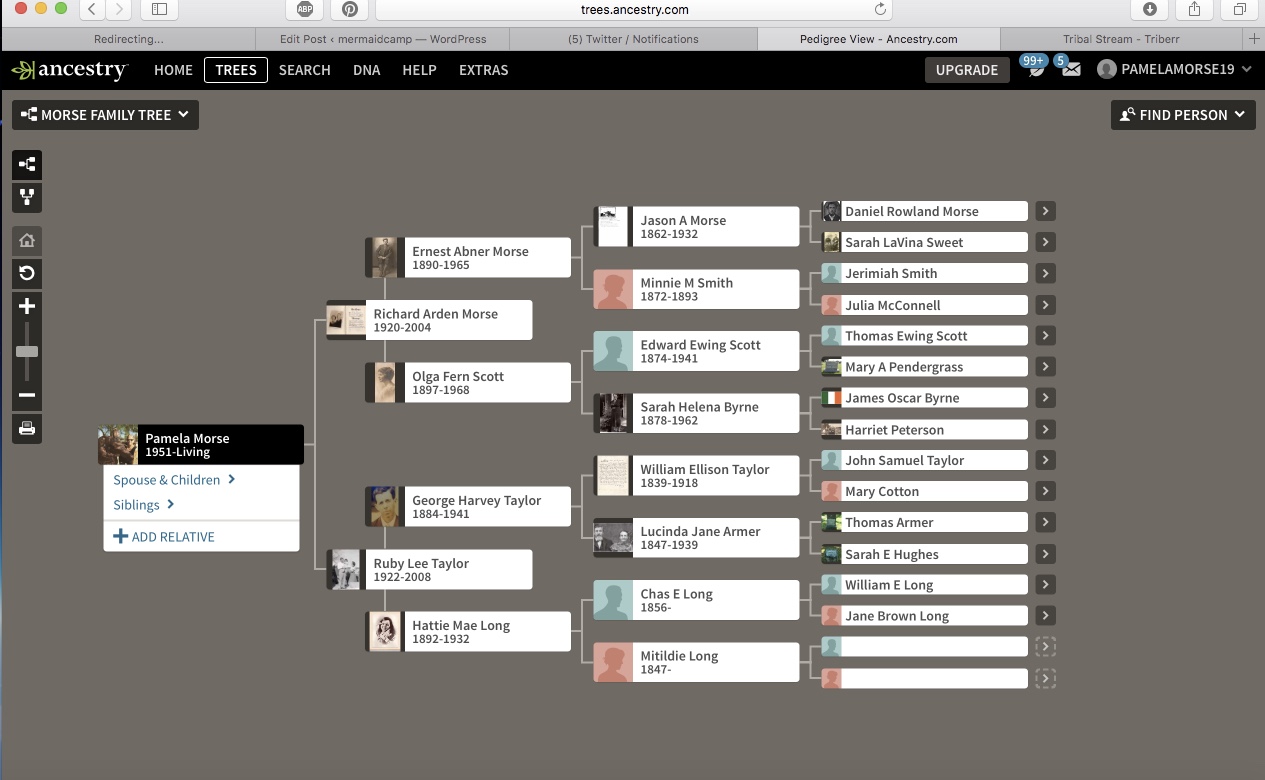This screenshot has height=780, width=1265.
Task: Open the Morse Family Tree dropdown
Action: (105, 115)
